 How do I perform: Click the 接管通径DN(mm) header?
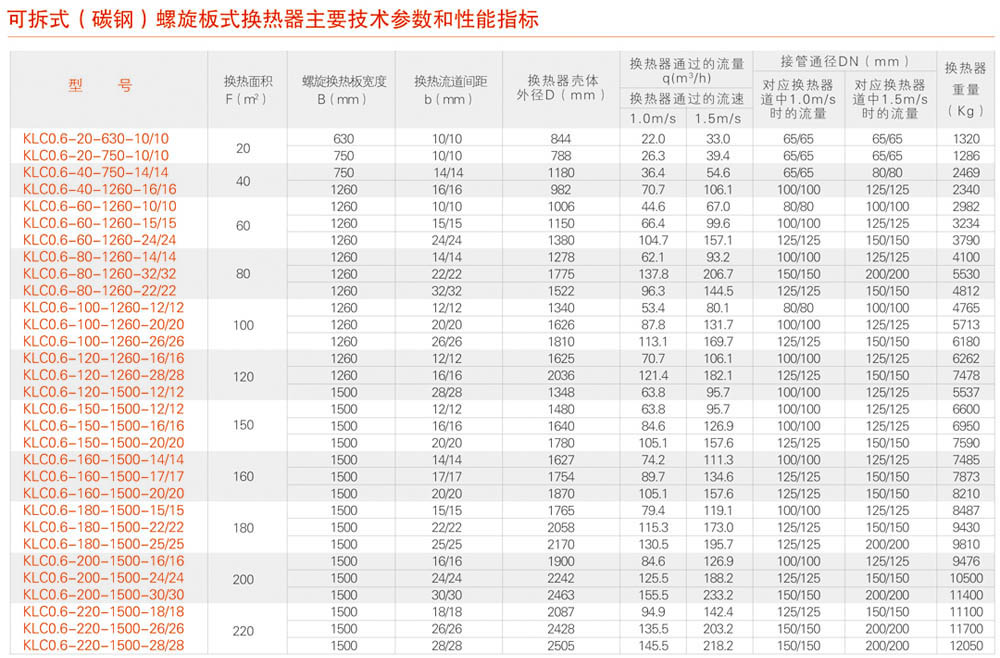pyautogui.click(x=844, y=61)
